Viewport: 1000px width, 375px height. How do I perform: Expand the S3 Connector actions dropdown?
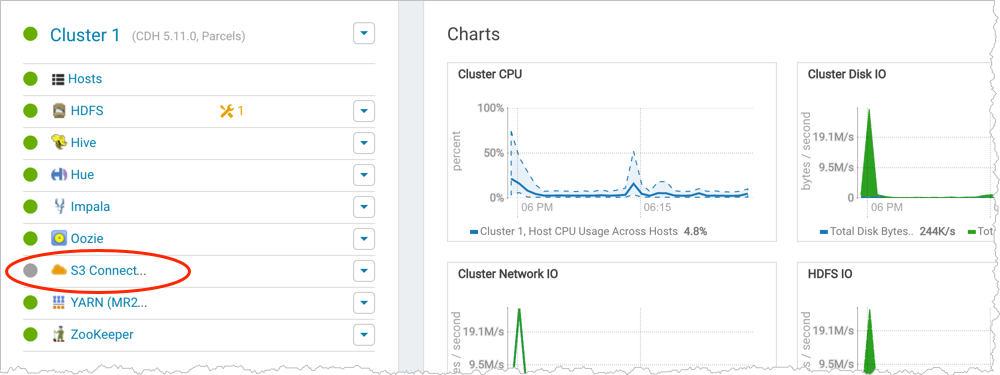pos(364,271)
